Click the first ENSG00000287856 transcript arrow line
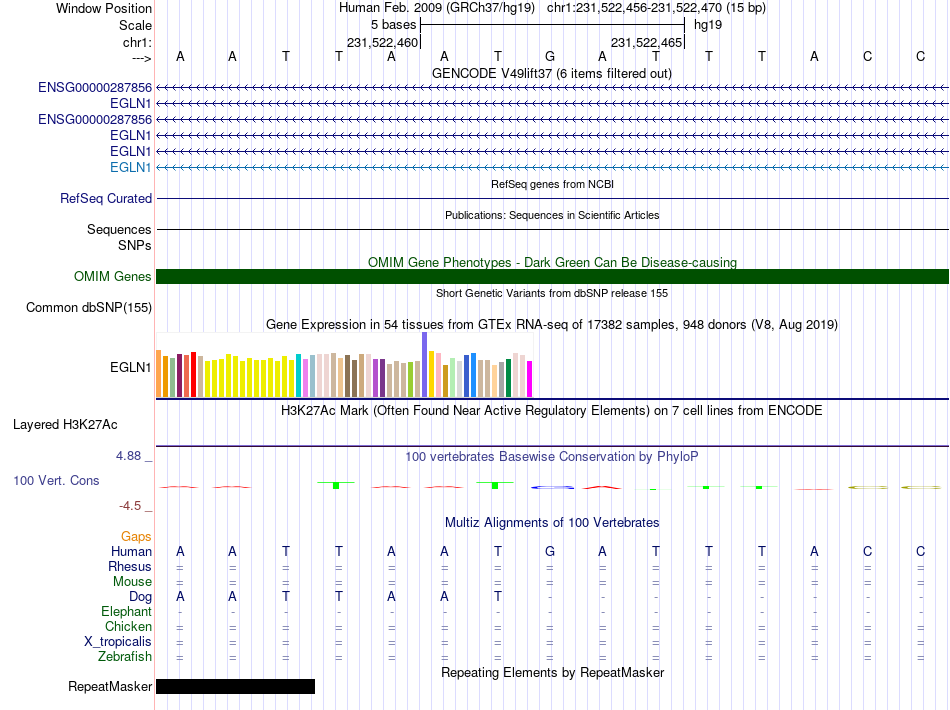 [x=552, y=88]
